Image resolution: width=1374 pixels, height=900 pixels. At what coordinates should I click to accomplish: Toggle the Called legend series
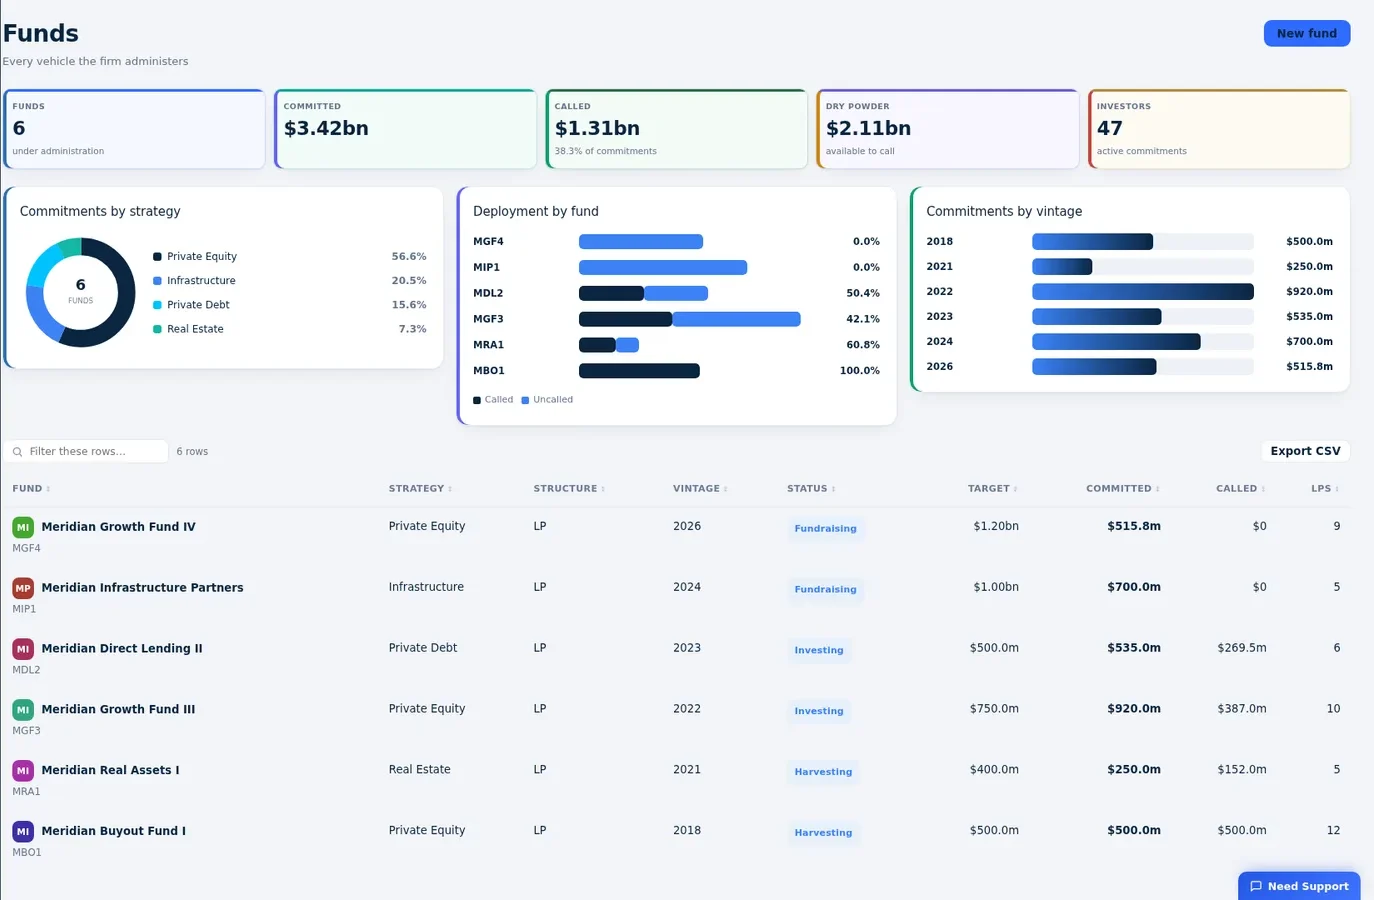coord(493,400)
